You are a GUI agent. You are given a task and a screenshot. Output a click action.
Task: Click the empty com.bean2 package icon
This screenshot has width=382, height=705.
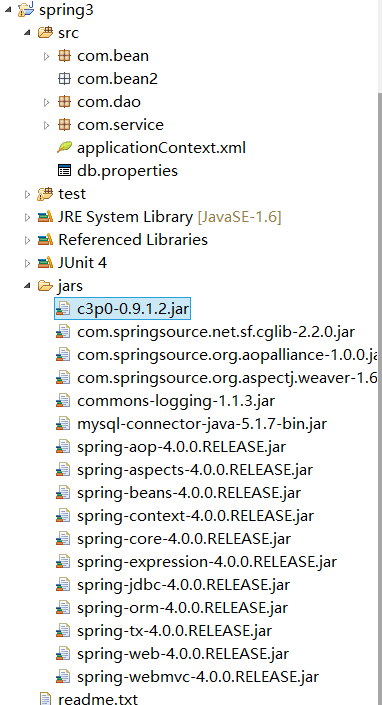pyautogui.click(x=64, y=79)
